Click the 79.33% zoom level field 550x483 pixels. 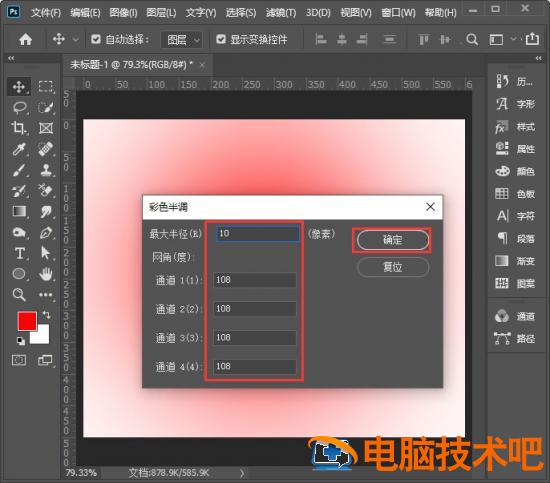(x=81, y=473)
